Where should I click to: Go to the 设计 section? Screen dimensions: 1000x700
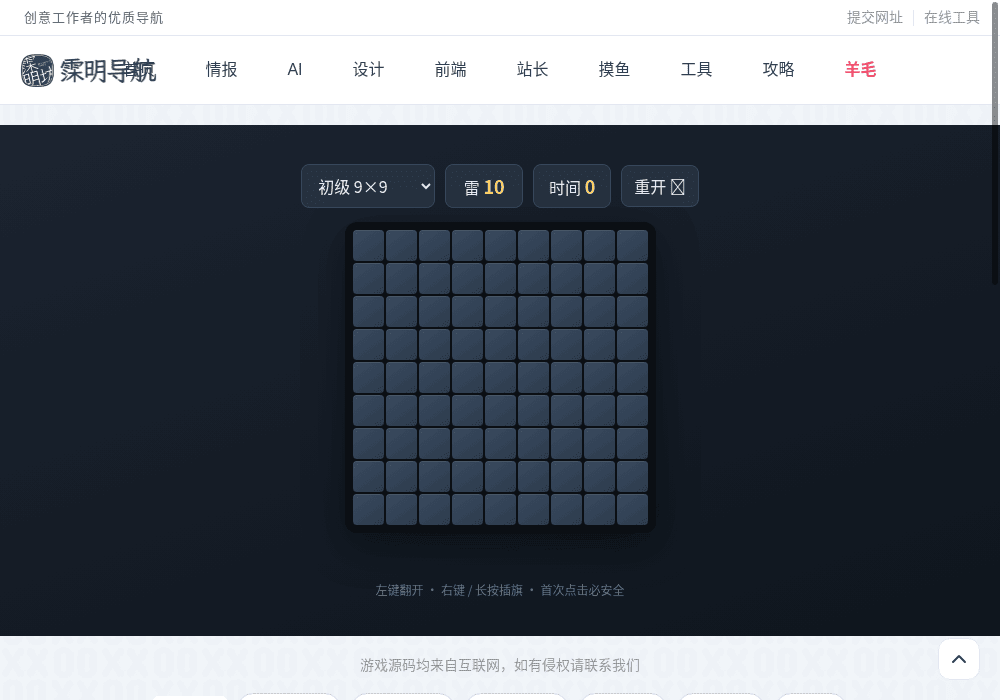point(369,69)
